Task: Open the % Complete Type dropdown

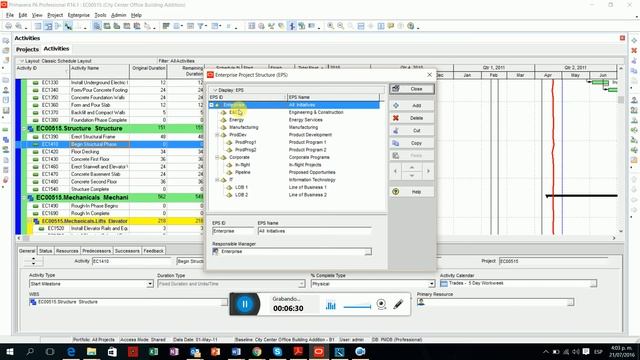Action: [x=431, y=284]
